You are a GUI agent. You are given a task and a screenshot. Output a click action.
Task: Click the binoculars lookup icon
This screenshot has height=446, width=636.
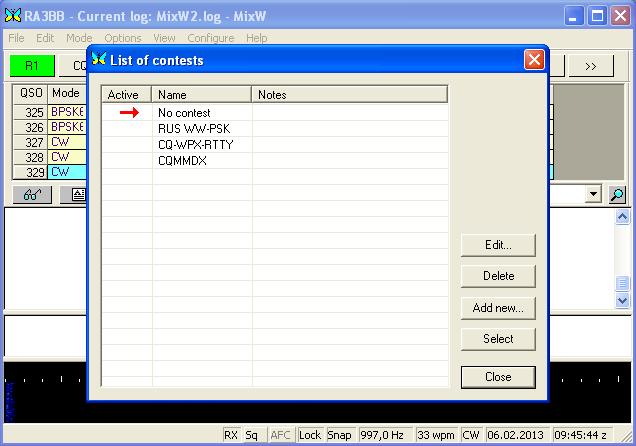coord(32,195)
